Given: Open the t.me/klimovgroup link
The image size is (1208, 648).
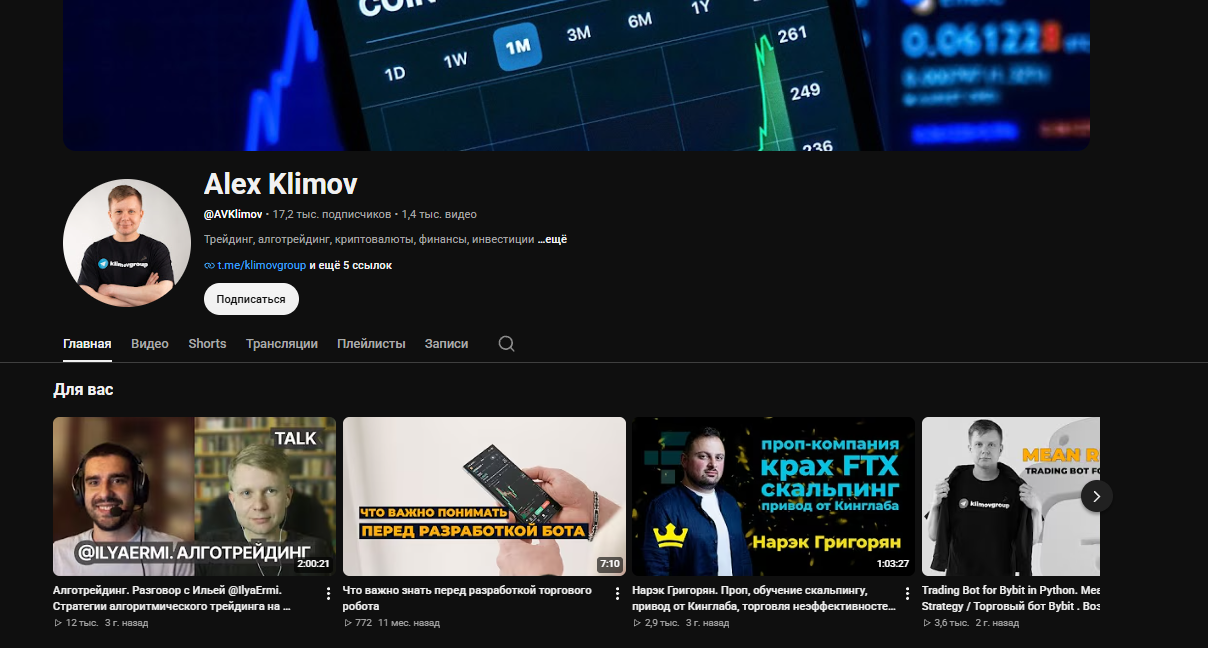Looking at the screenshot, I should 262,266.
